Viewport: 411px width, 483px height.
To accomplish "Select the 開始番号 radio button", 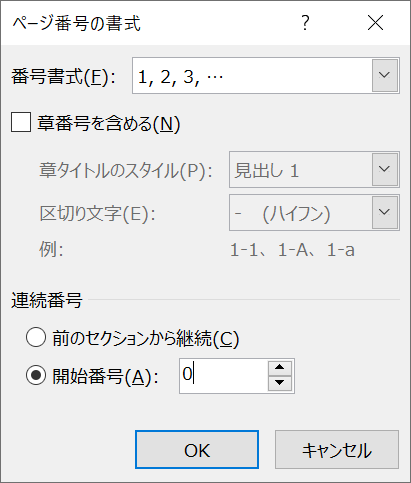I will pyautogui.click(x=36, y=376).
